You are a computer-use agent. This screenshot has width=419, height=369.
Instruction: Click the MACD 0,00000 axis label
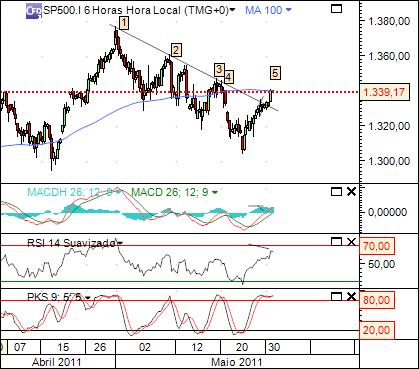coord(388,212)
